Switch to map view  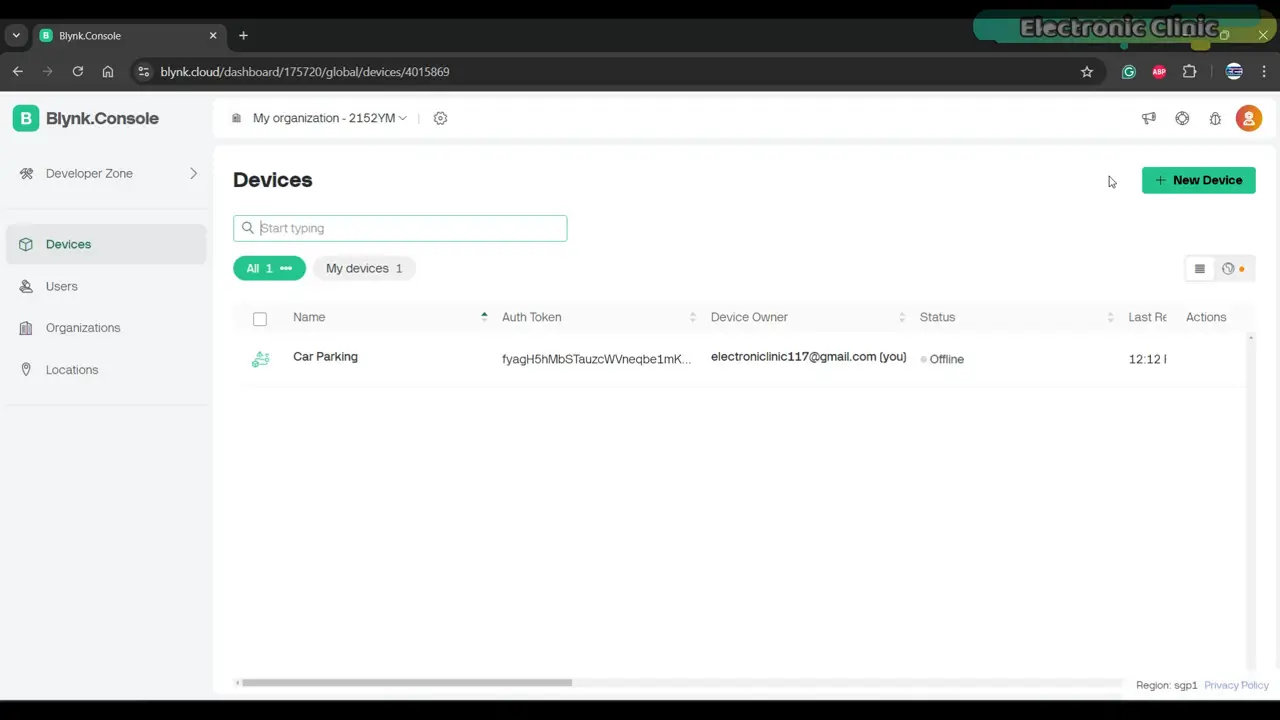click(1233, 269)
